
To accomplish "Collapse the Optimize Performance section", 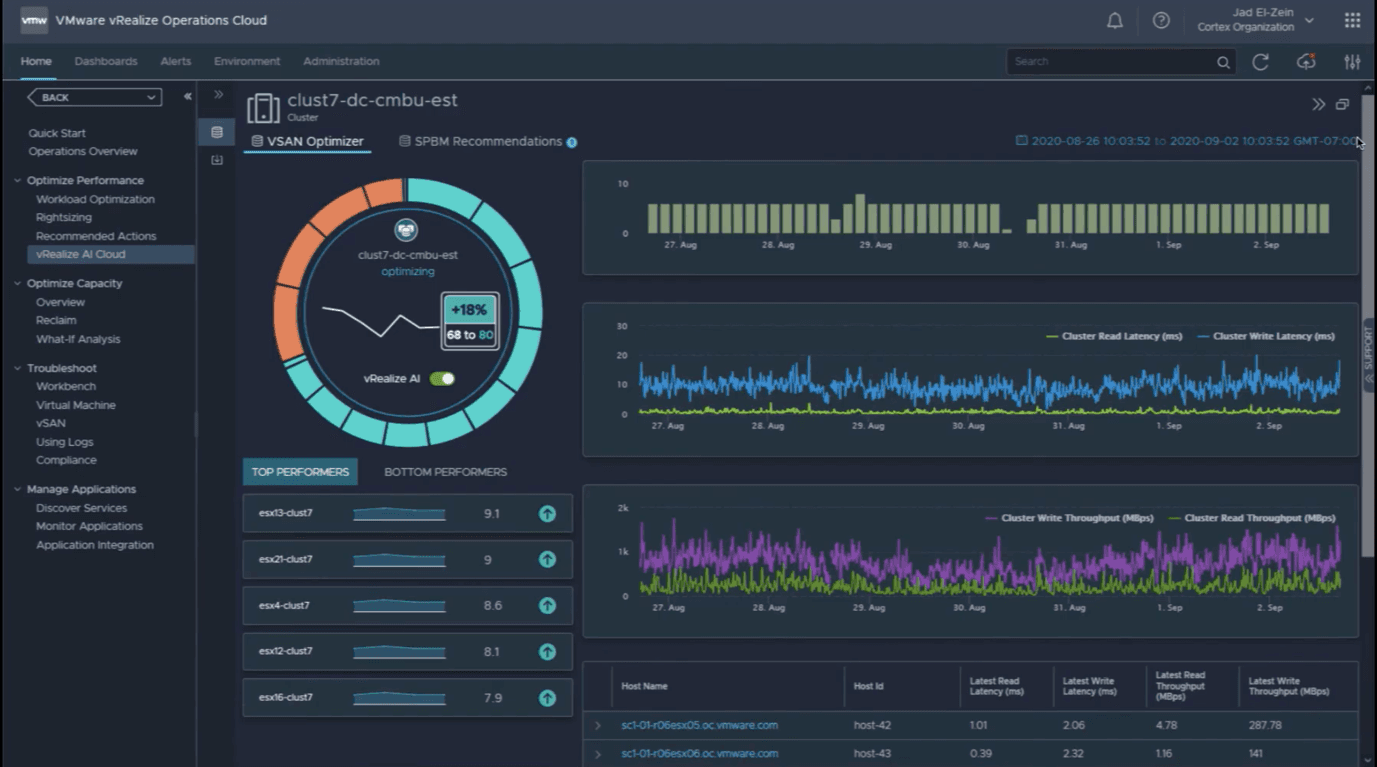I will 18,181.
